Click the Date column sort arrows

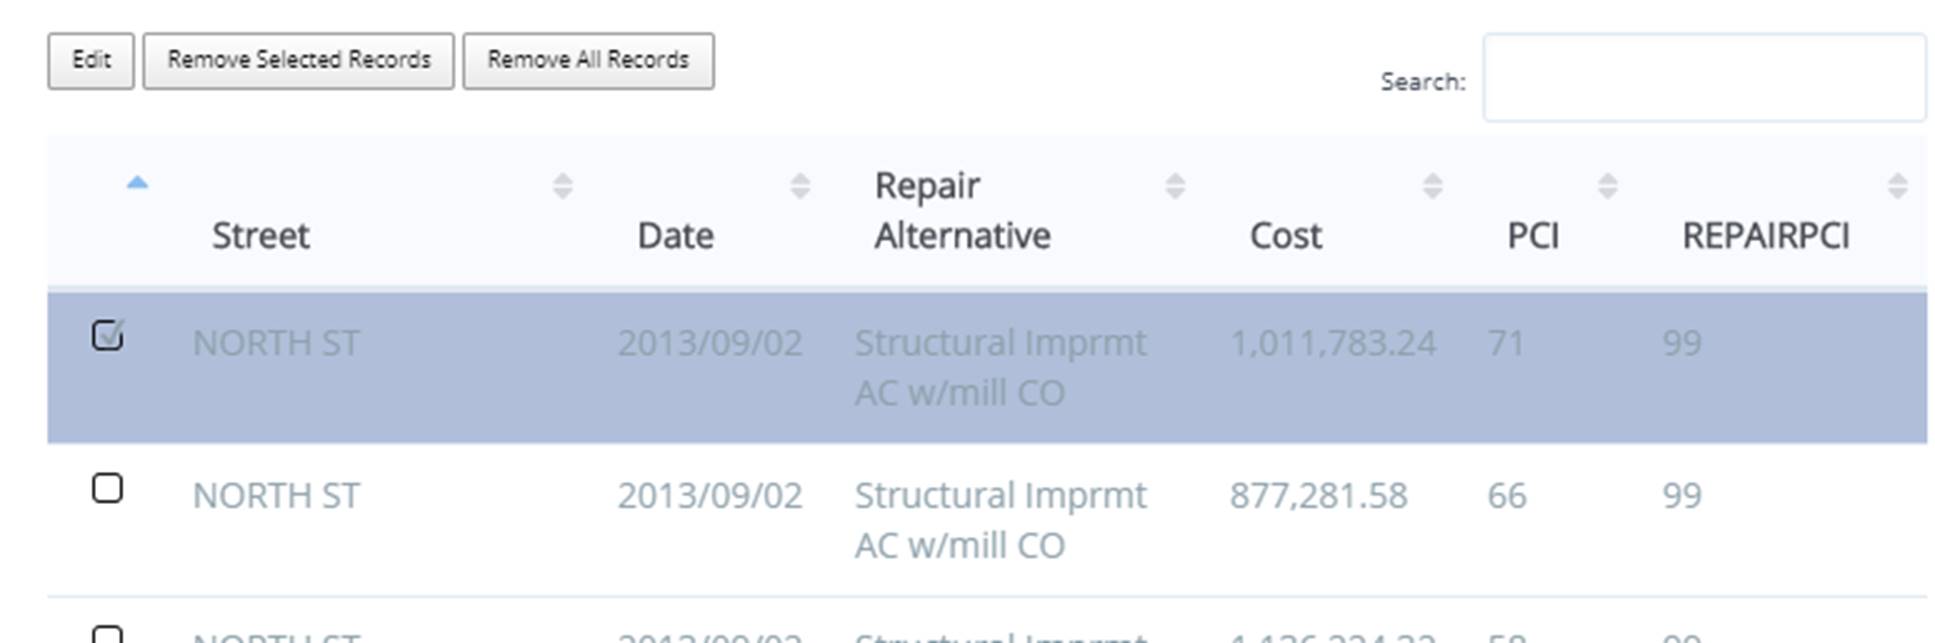click(x=799, y=186)
